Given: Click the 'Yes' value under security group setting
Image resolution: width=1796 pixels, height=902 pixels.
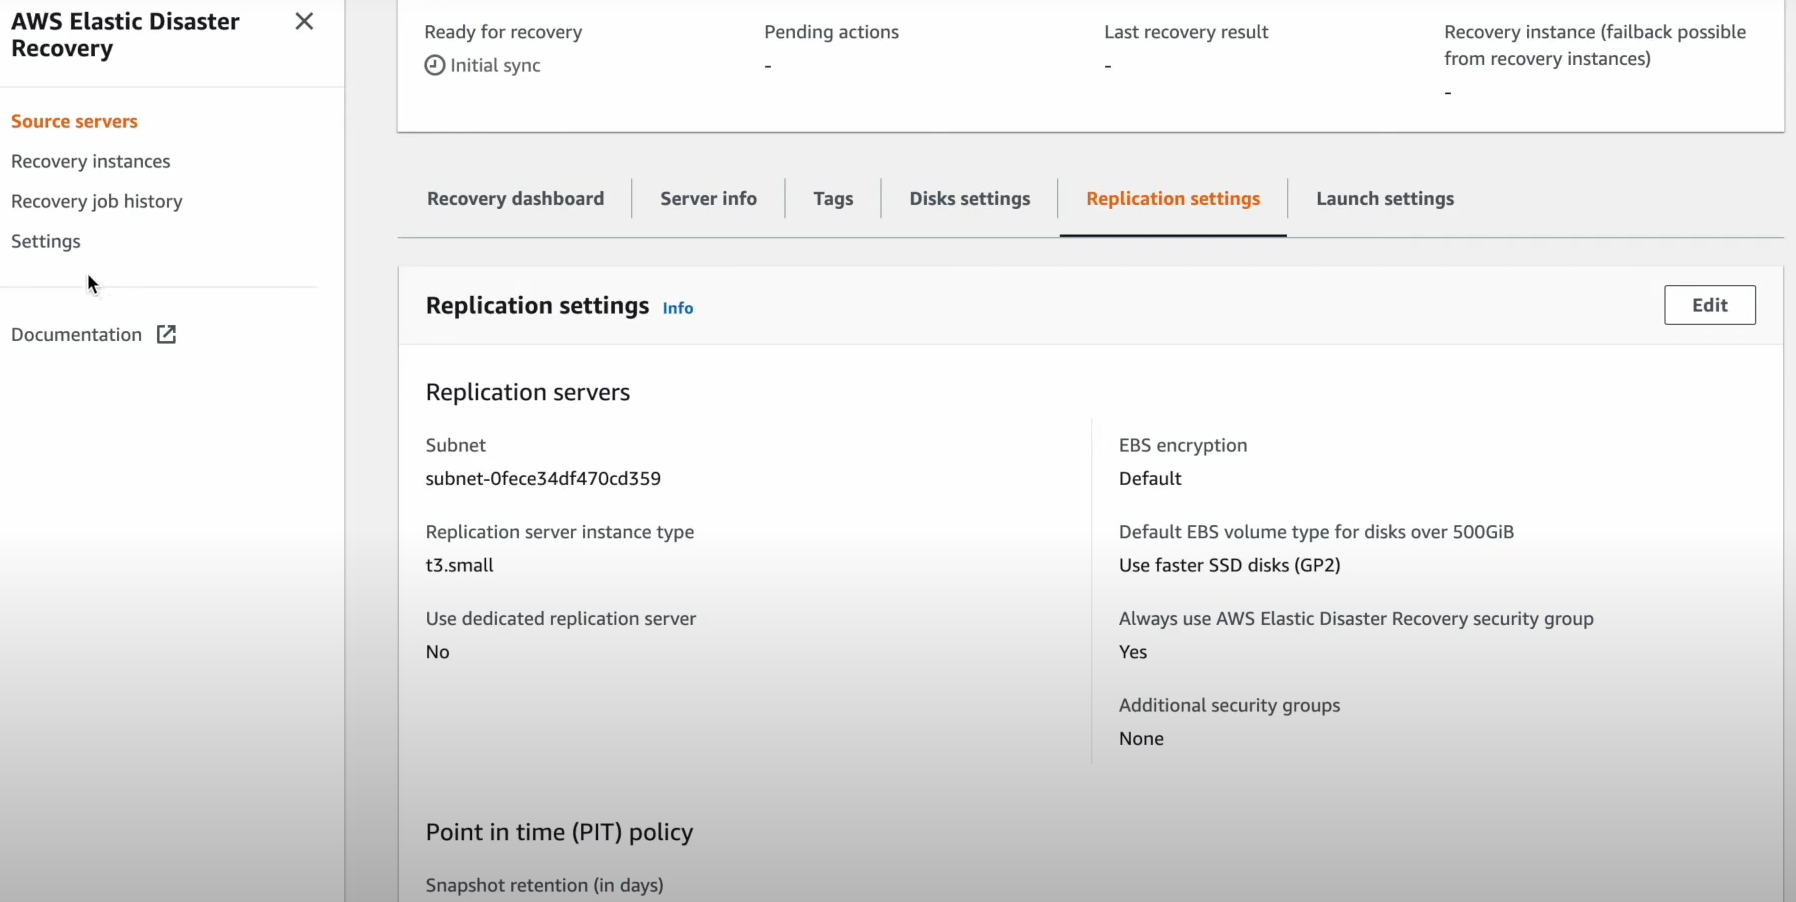Looking at the screenshot, I should (1133, 652).
